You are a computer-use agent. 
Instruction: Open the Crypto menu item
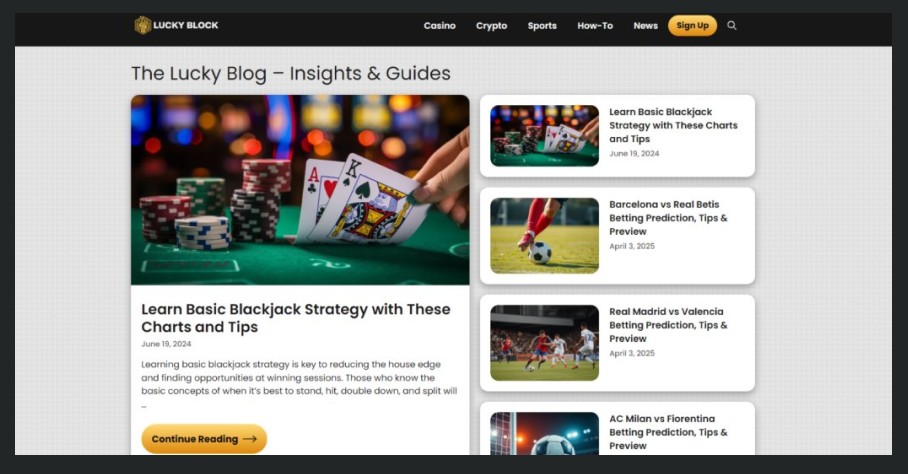tap(492, 25)
